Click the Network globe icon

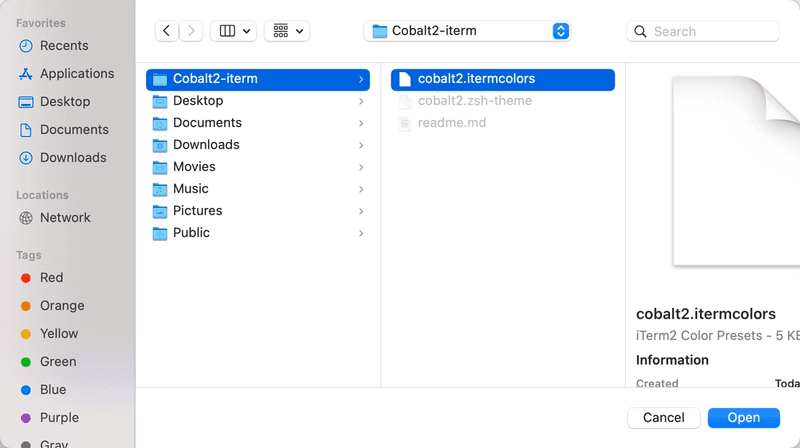(x=26, y=218)
